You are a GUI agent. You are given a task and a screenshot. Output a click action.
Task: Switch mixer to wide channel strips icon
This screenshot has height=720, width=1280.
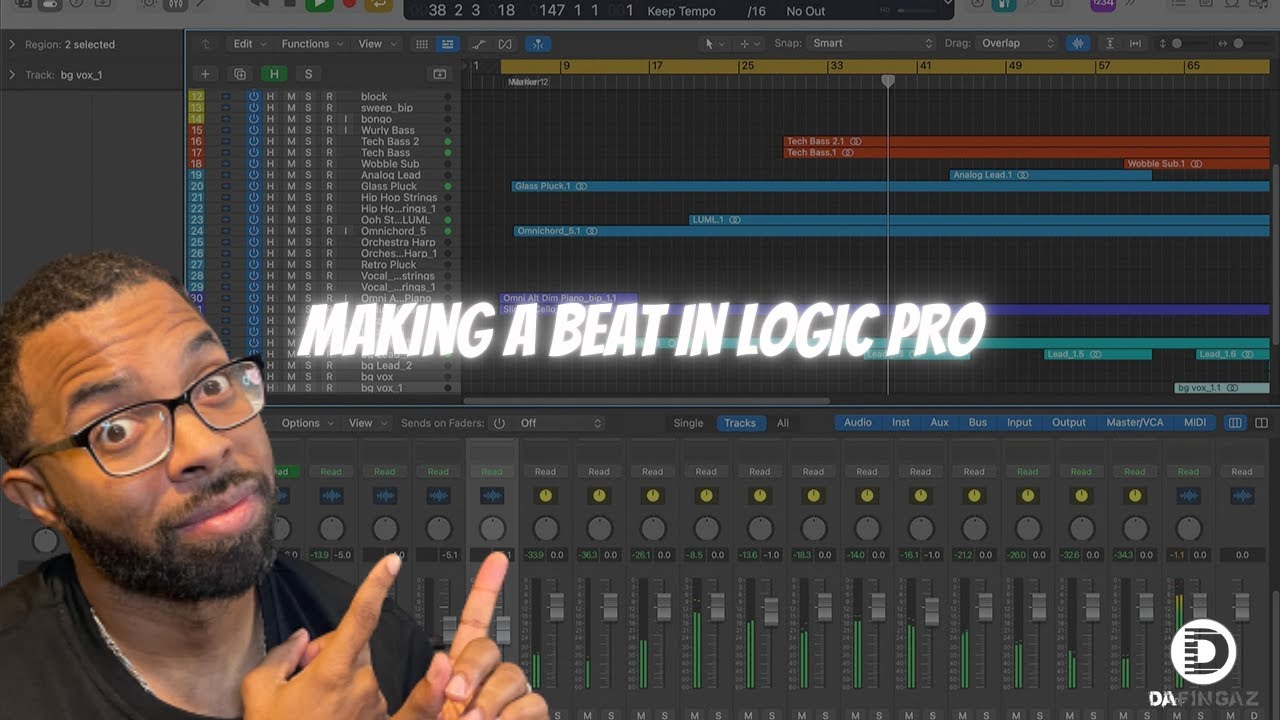[1261, 423]
